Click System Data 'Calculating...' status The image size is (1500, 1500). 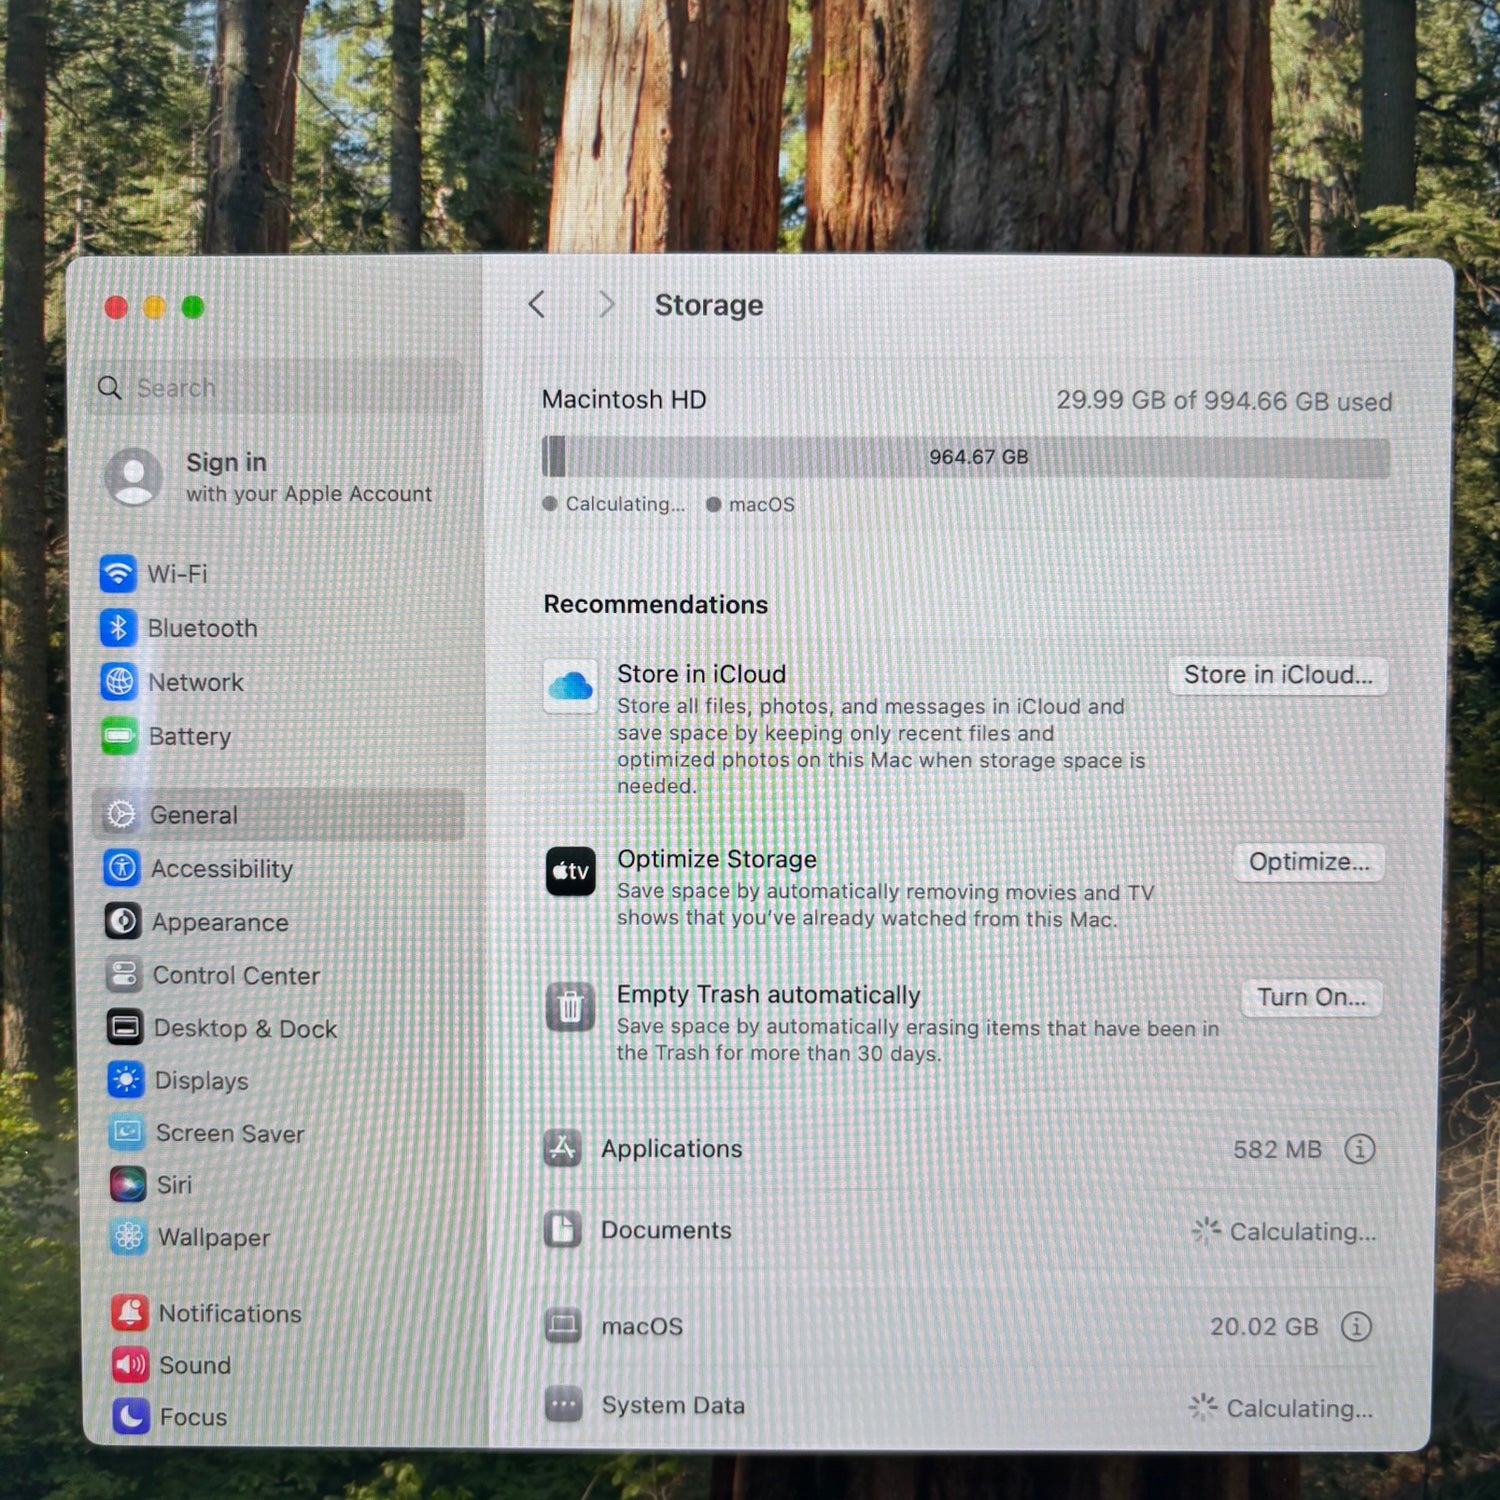1281,1408
